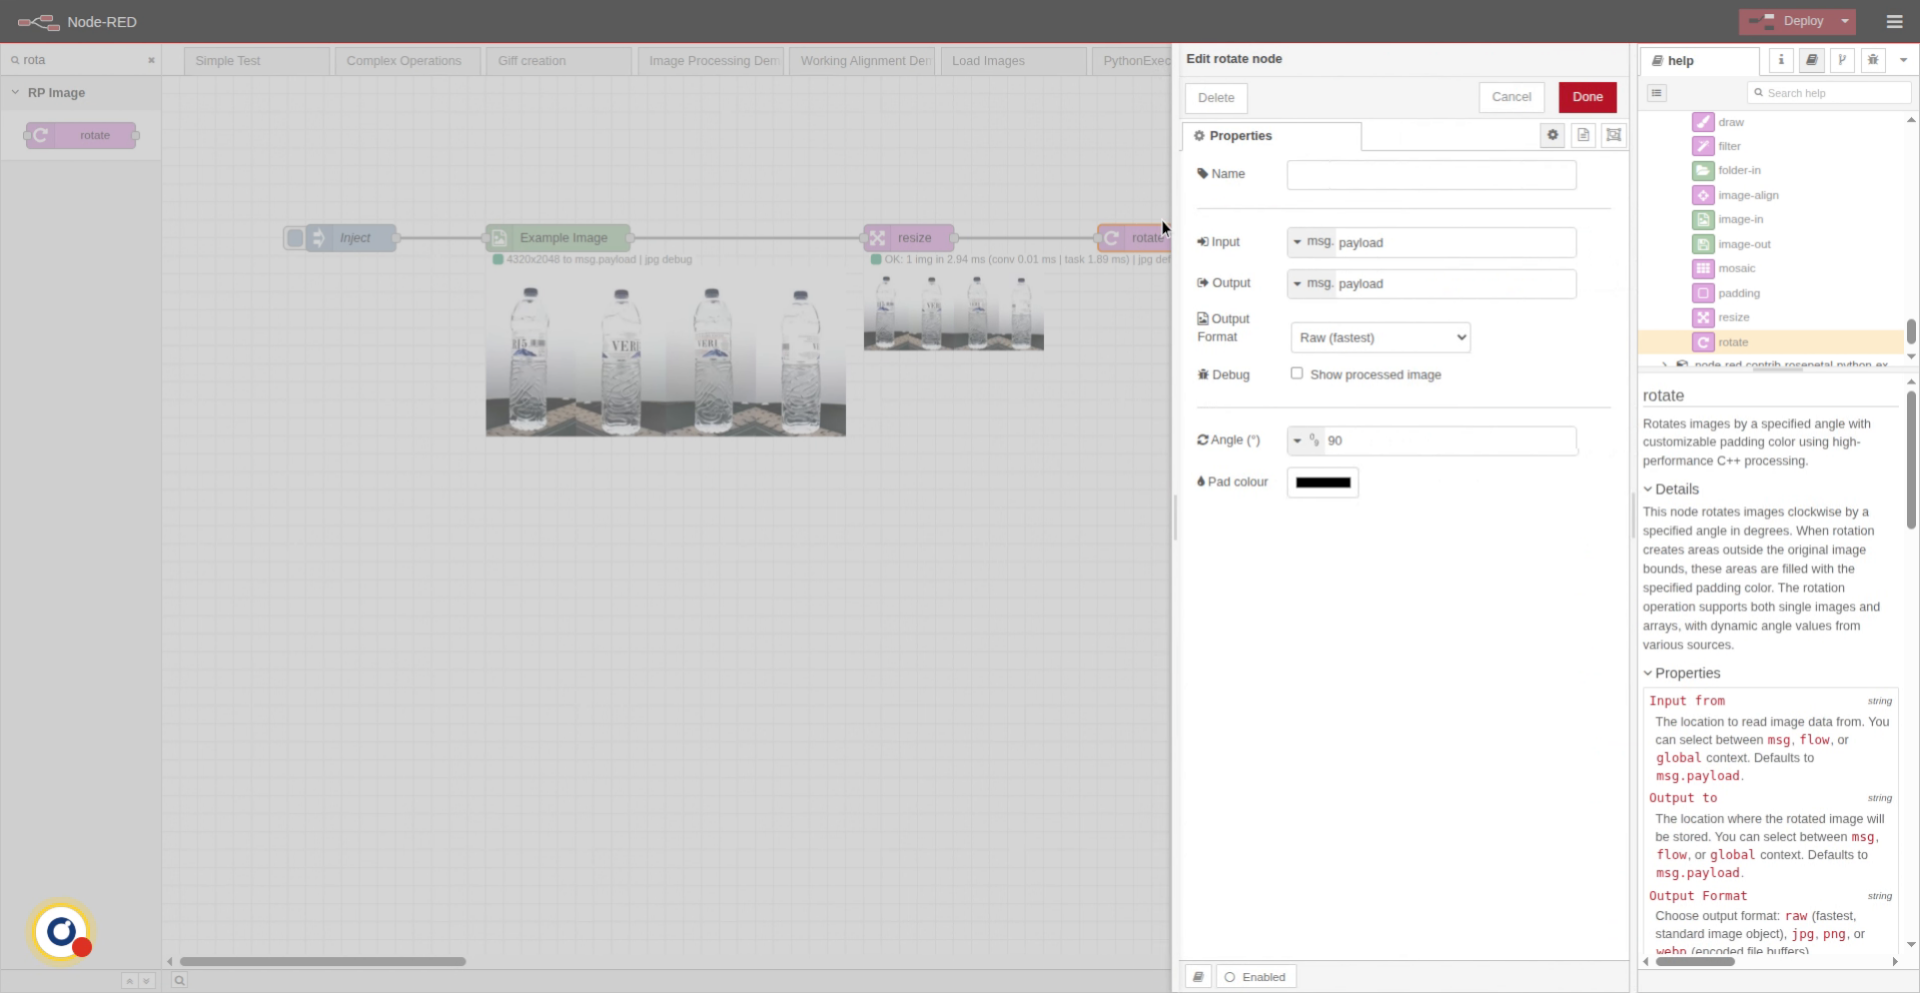The width and height of the screenshot is (1920, 993).
Task: Collapse the RP Image palette category
Action: [16, 93]
